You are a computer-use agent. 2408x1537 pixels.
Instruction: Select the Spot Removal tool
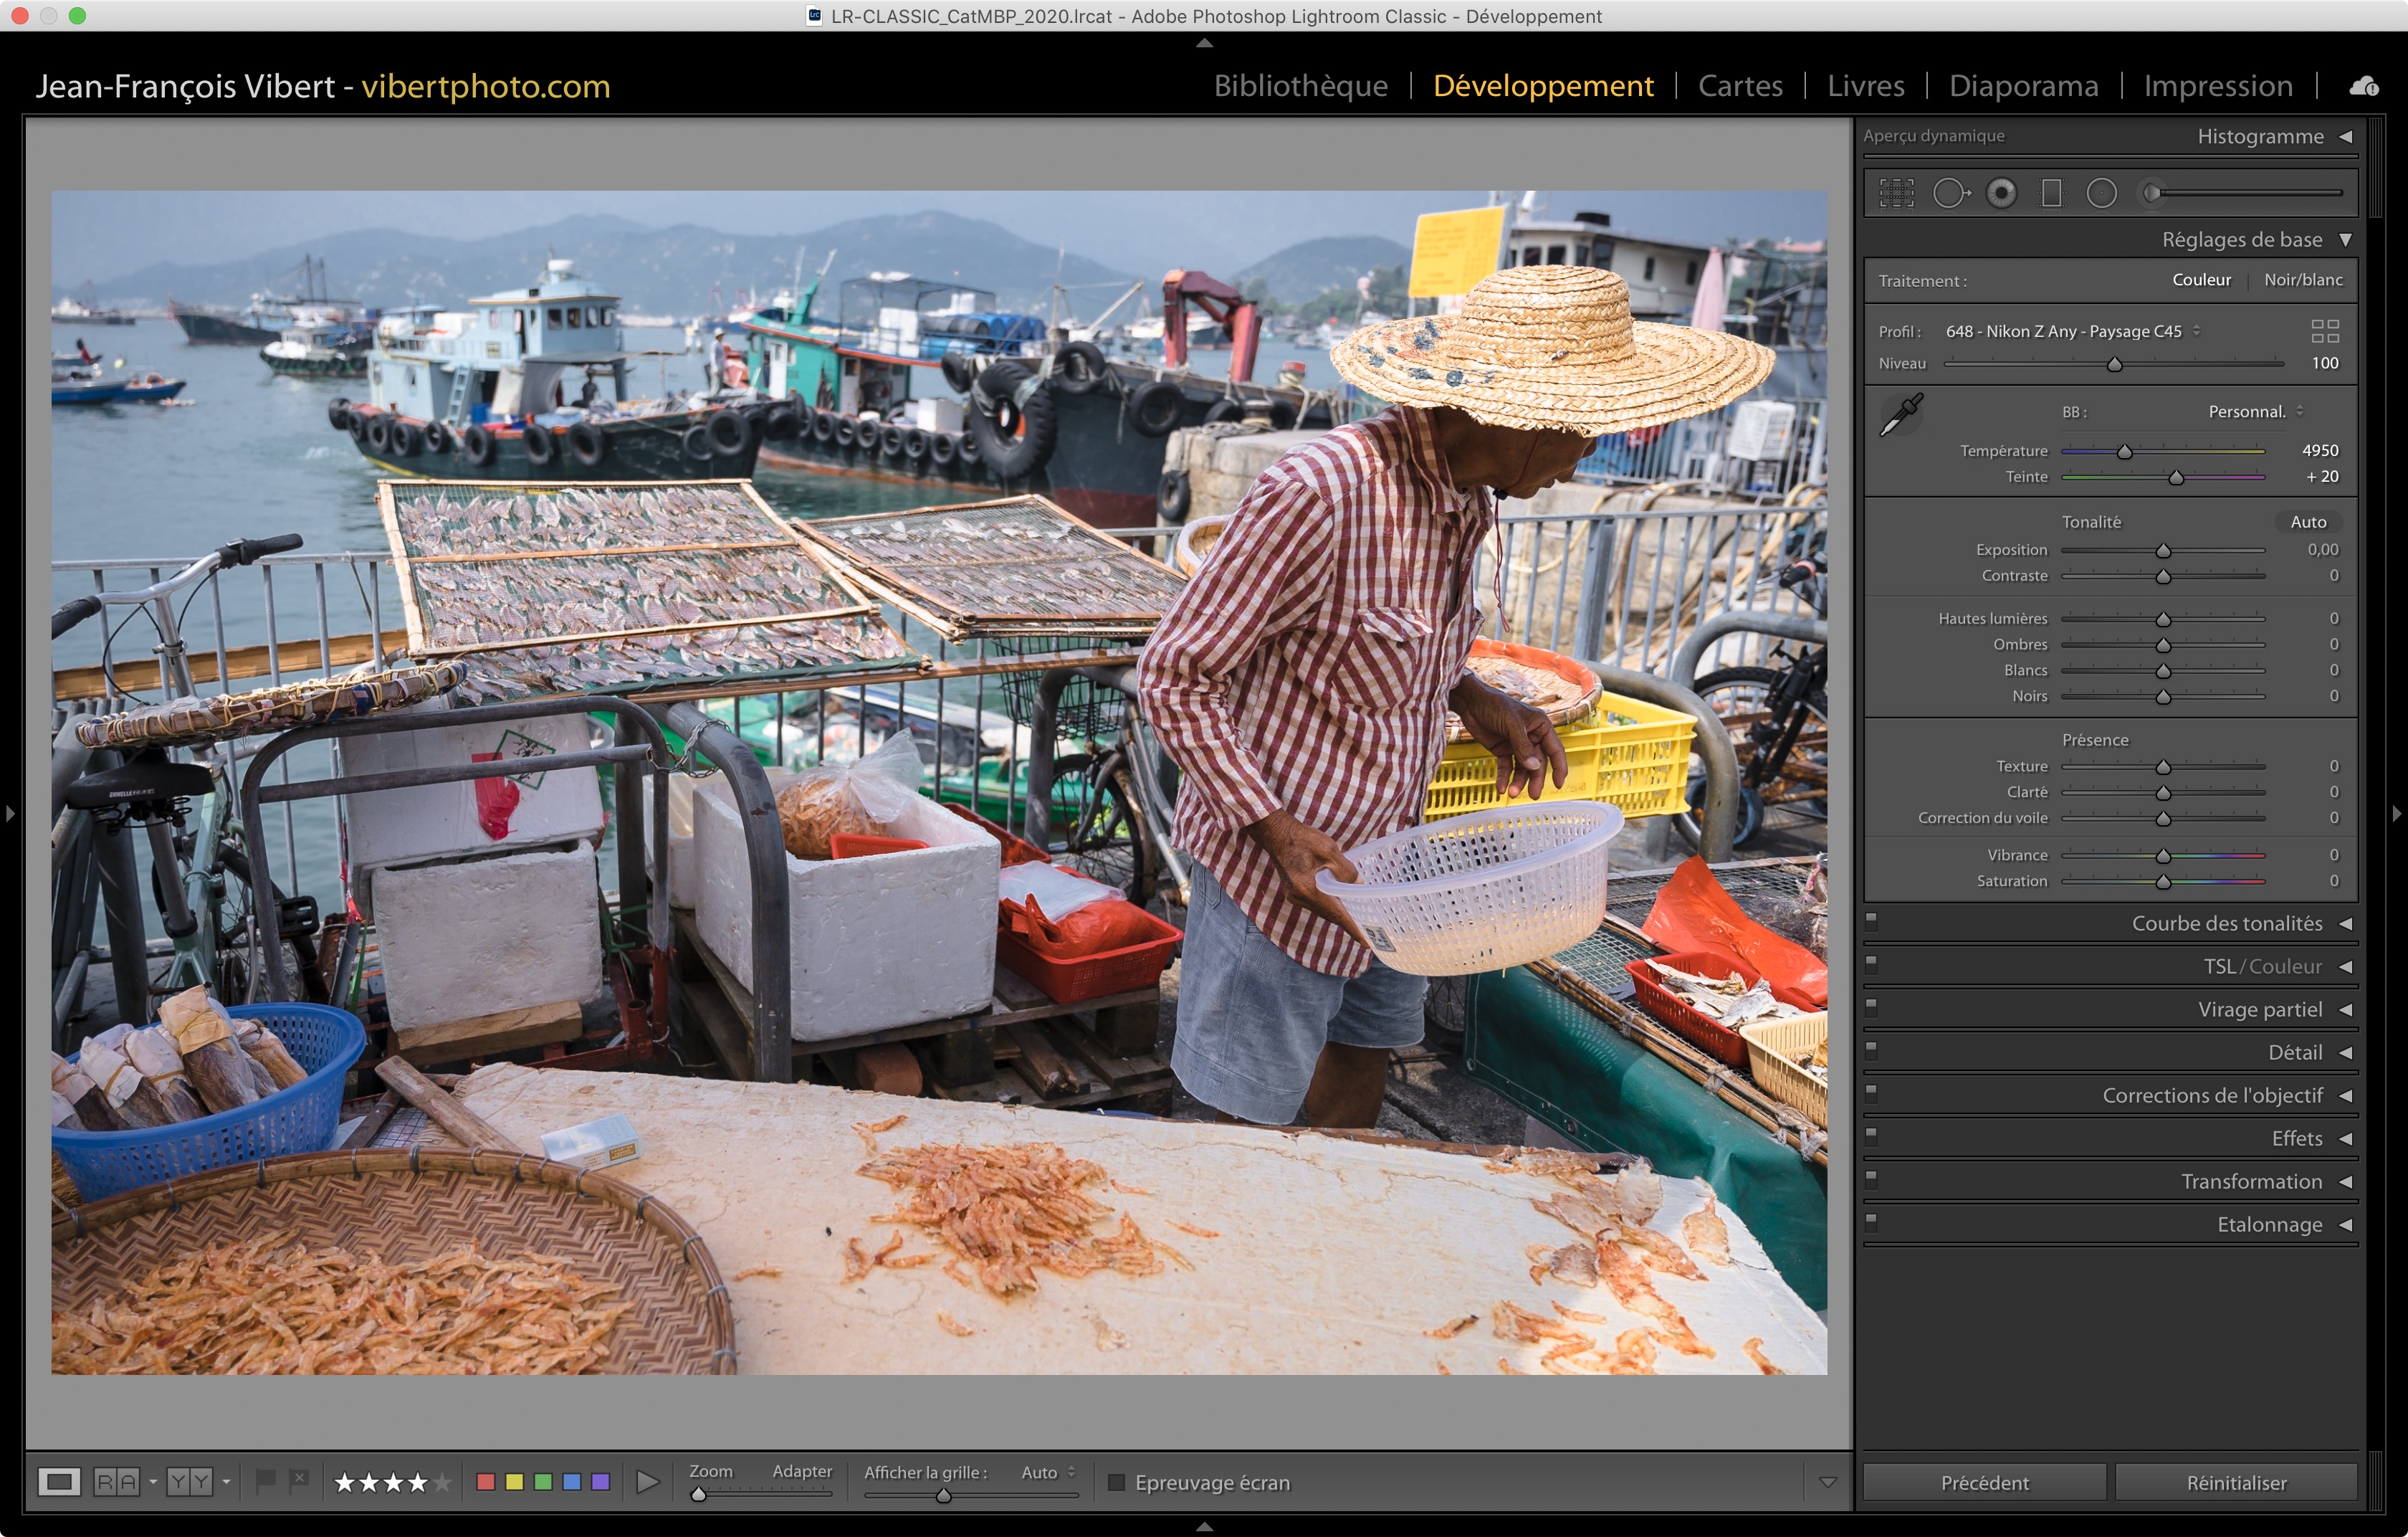click(1949, 193)
